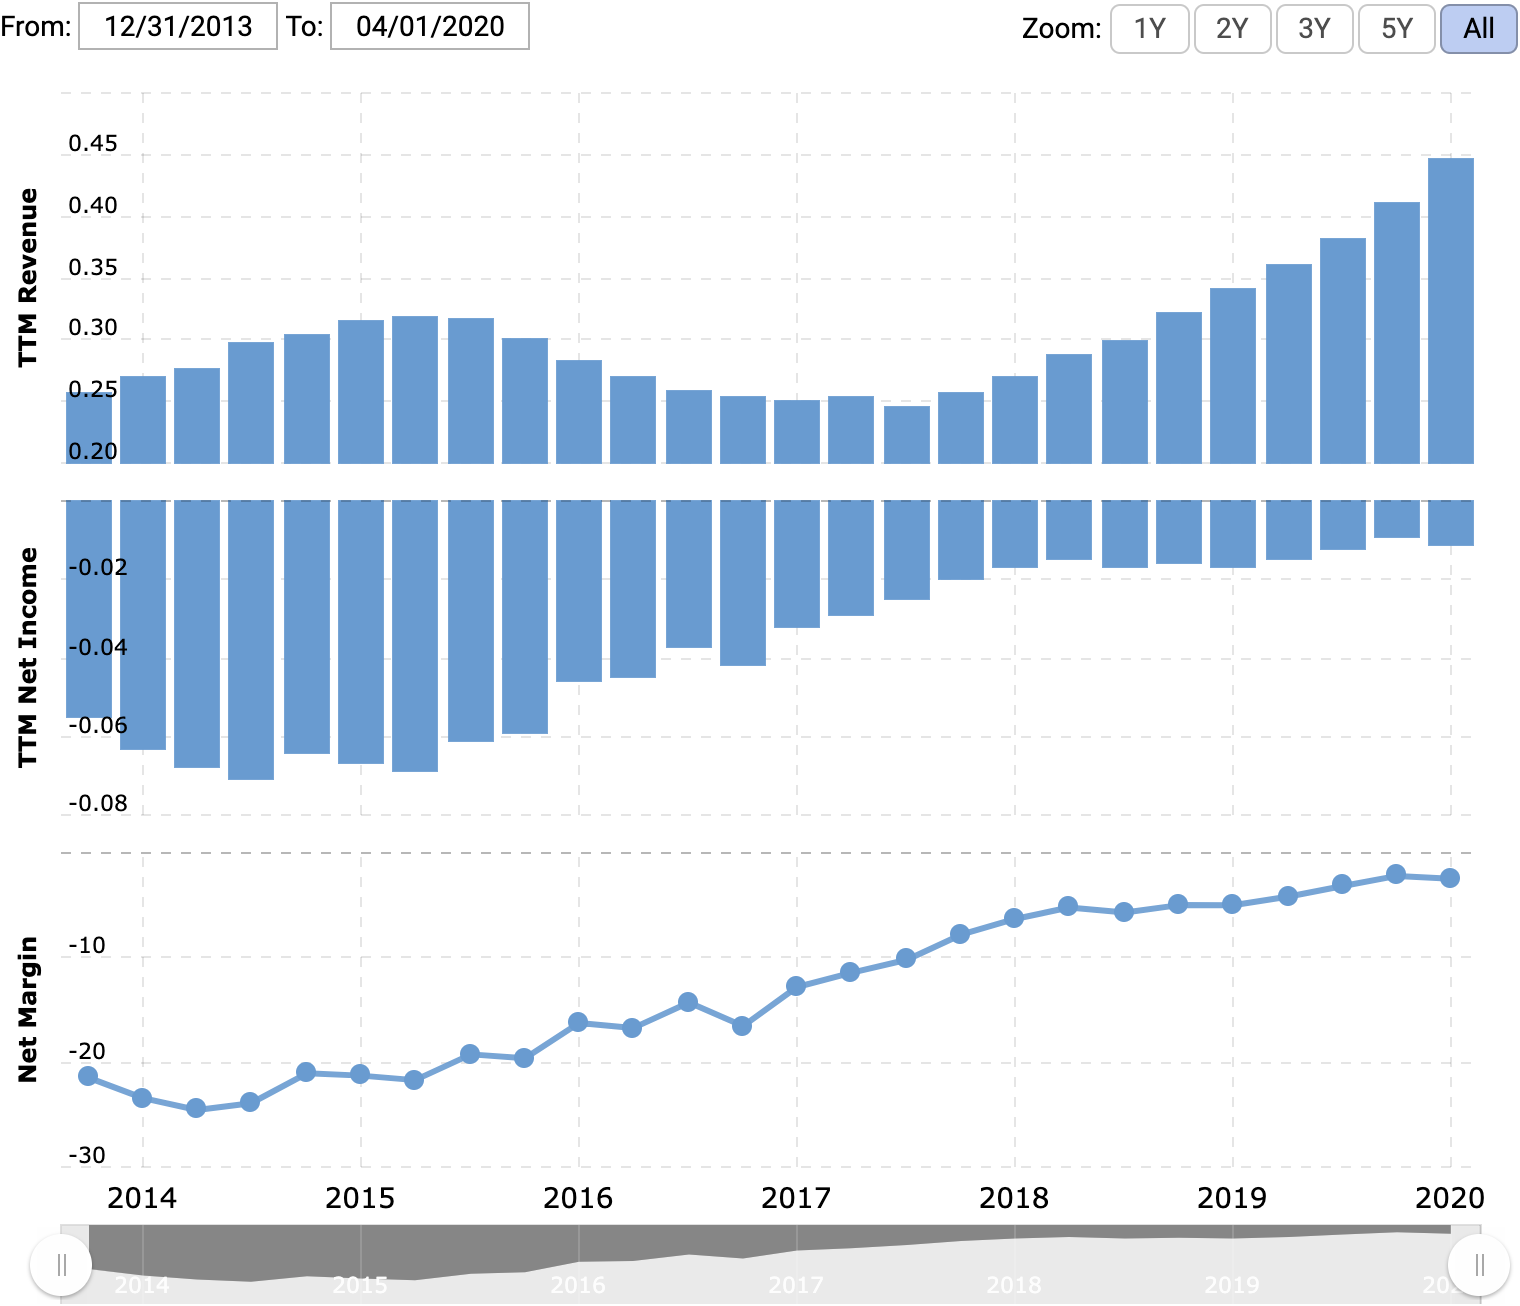1520x1306 pixels.
Task: Click the To date field 04/01/2020
Action: coord(430,26)
